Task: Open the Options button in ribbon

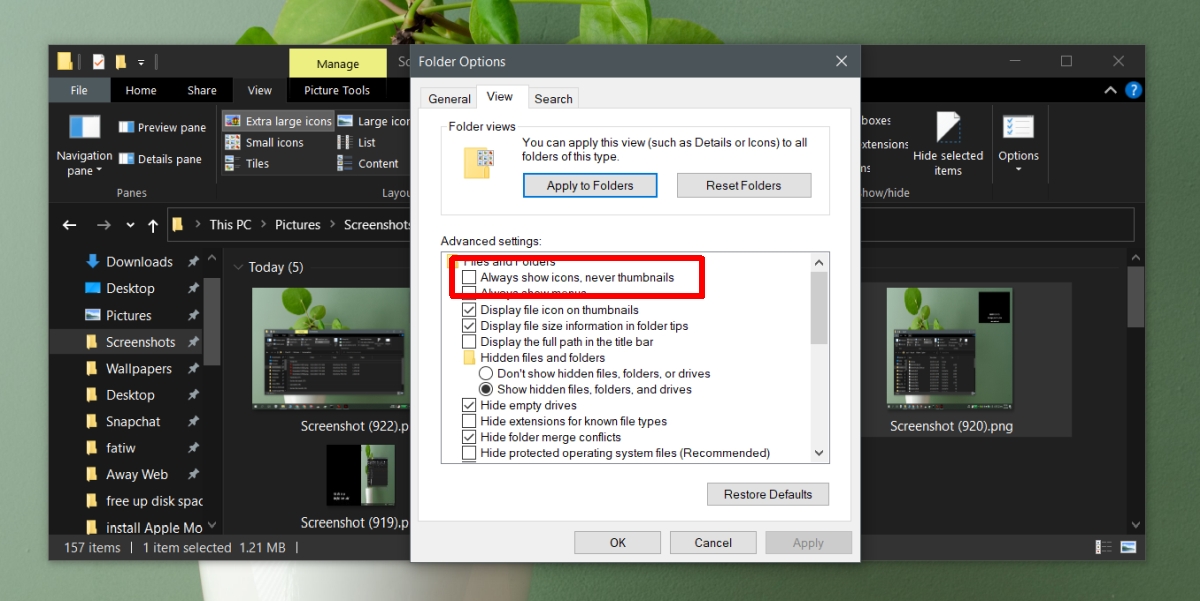Action: [1018, 143]
